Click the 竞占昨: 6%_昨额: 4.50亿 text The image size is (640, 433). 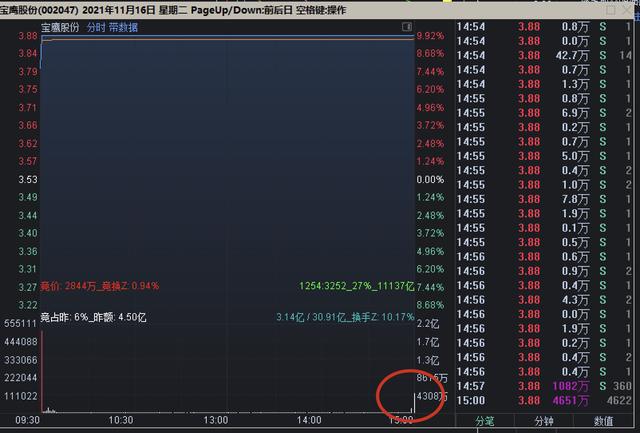pos(93,317)
